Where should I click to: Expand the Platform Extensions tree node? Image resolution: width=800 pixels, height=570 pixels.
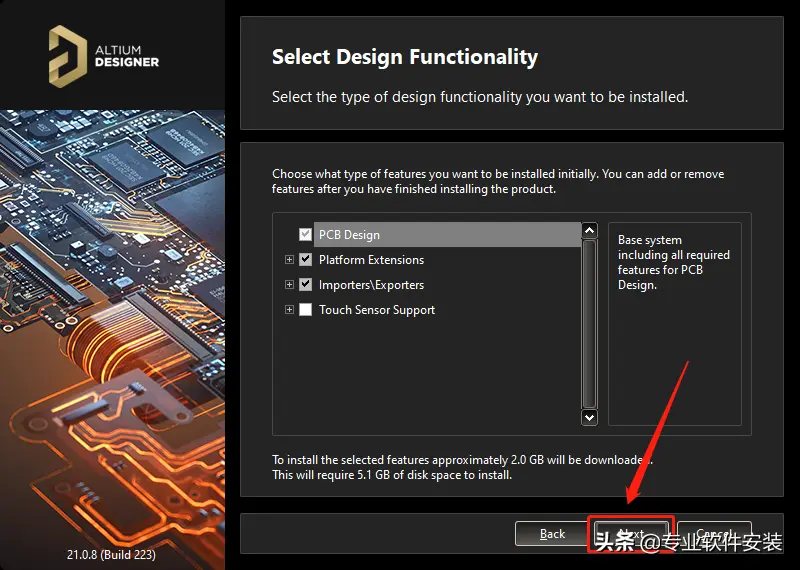point(289,260)
